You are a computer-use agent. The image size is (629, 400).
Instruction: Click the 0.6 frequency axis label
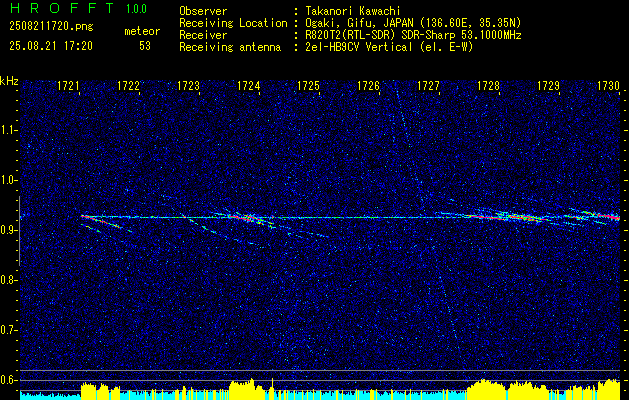click(x=8, y=380)
